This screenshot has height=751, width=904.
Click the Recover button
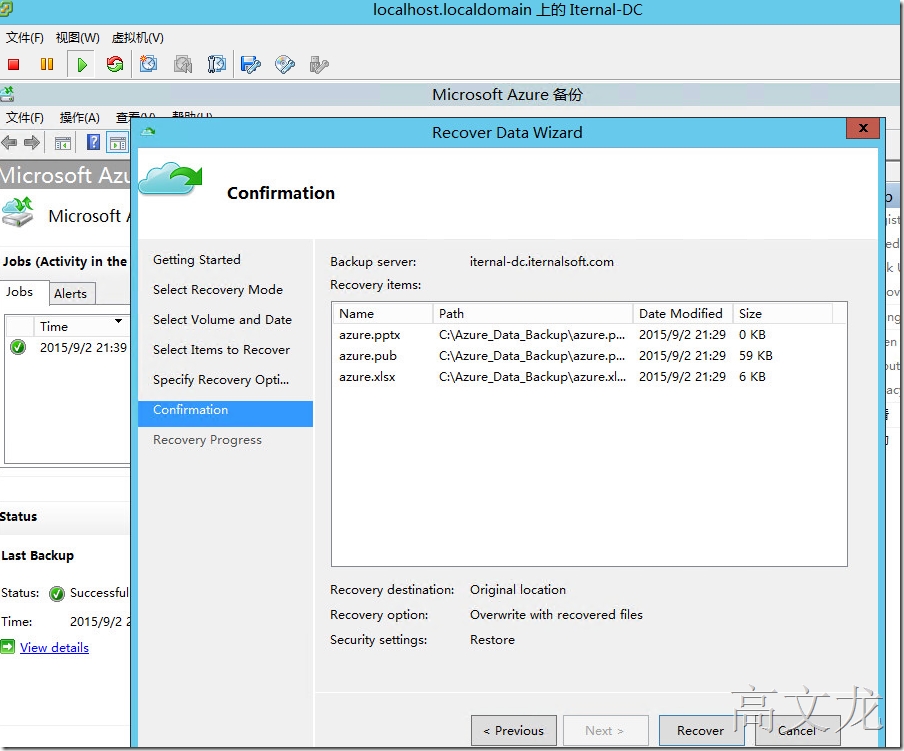pos(700,730)
